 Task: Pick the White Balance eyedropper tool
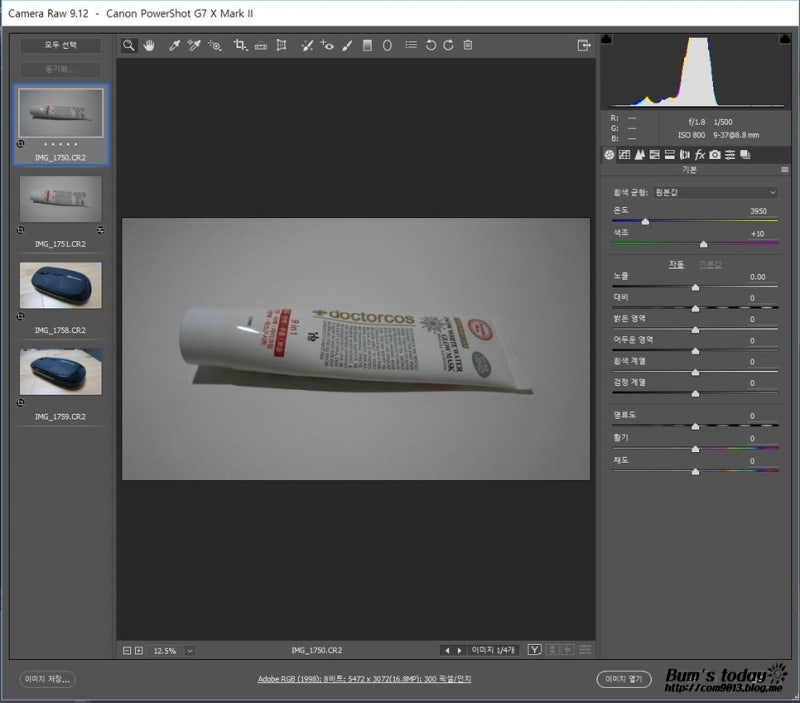click(x=174, y=45)
